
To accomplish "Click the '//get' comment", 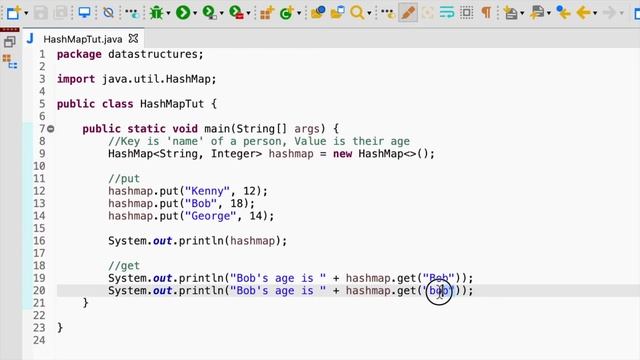I will (124, 266).
